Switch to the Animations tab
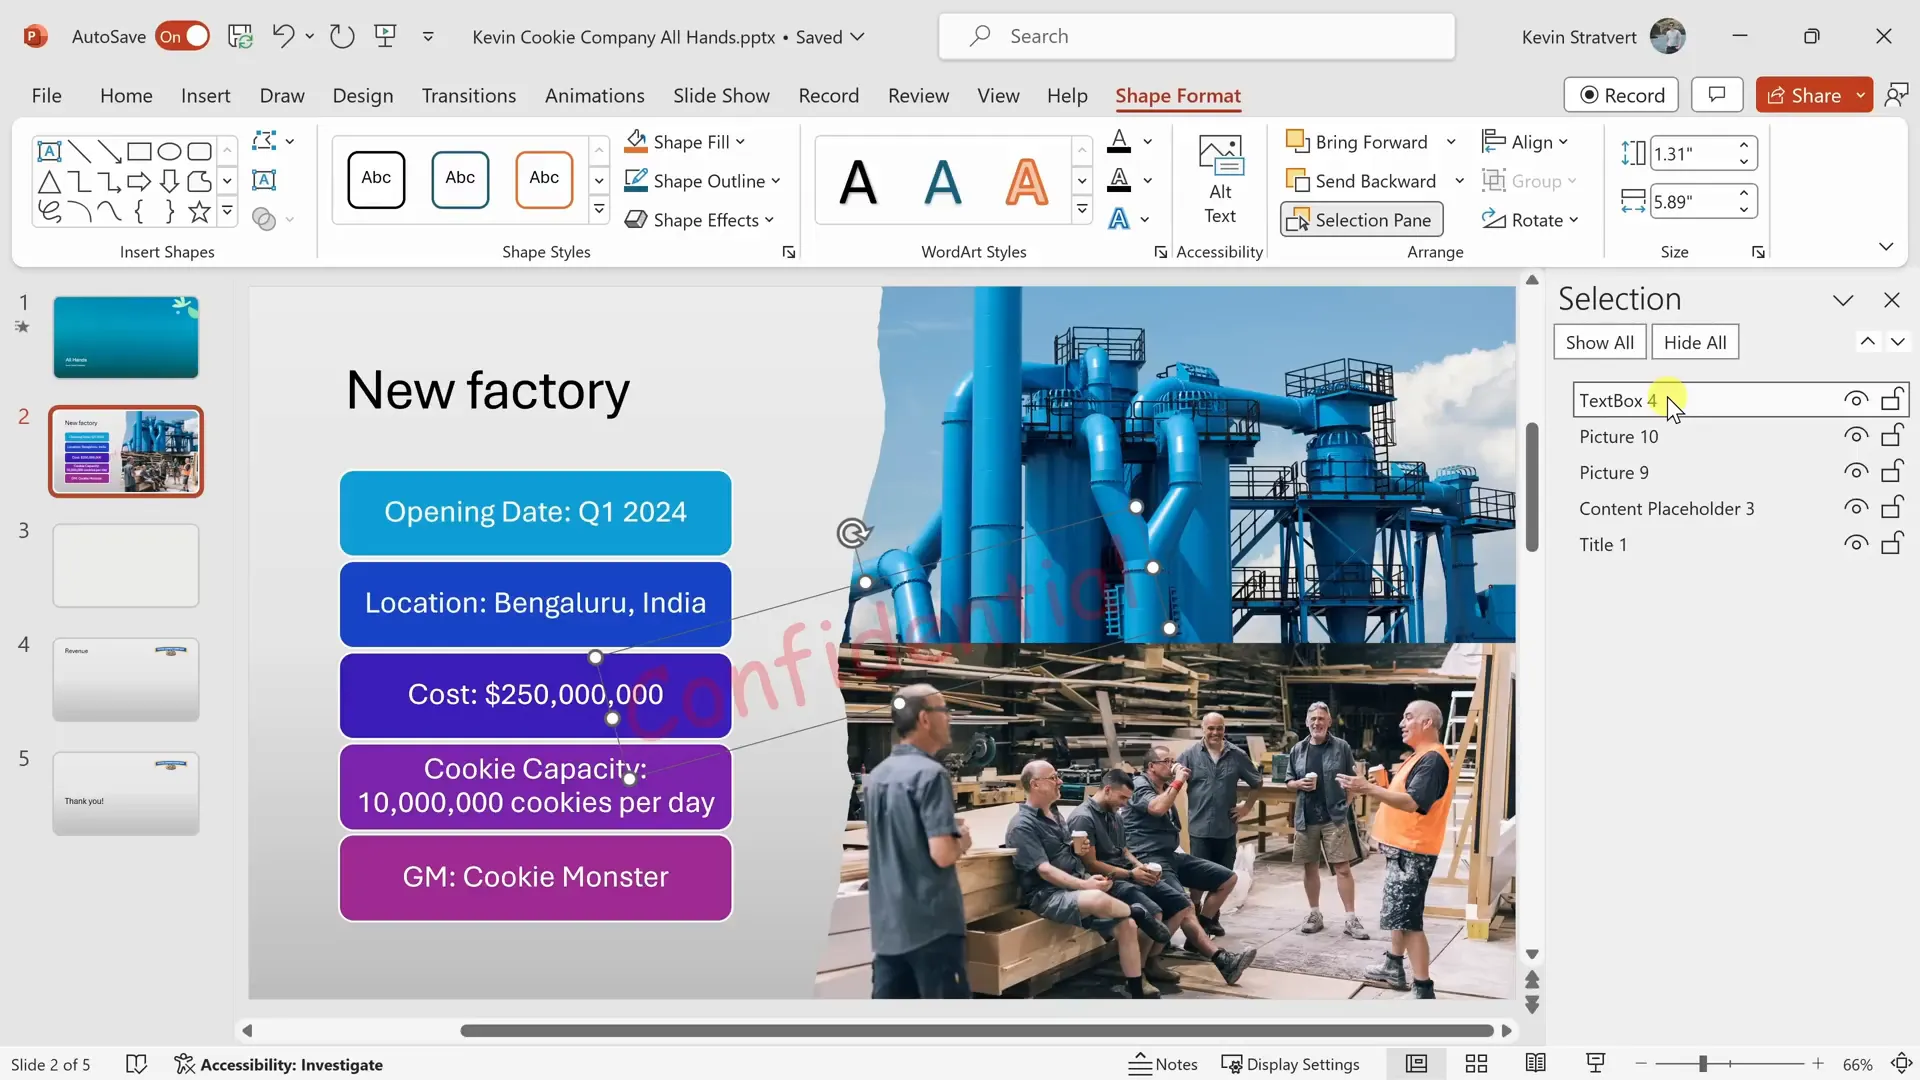The height and width of the screenshot is (1080, 1920). click(x=595, y=96)
